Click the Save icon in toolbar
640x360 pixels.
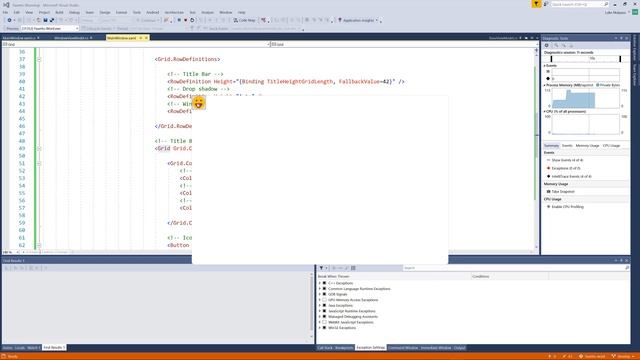[45, 20]
